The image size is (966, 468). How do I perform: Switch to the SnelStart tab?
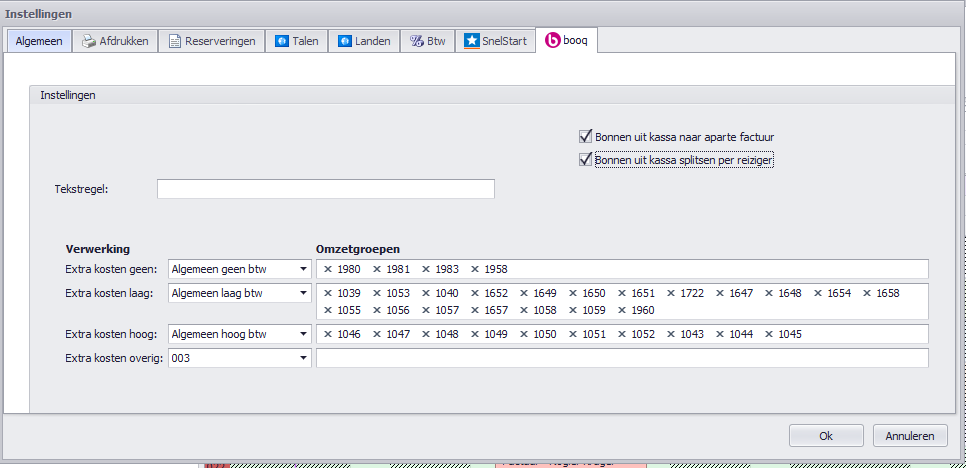pyautogui.click(x=495, y=42)
